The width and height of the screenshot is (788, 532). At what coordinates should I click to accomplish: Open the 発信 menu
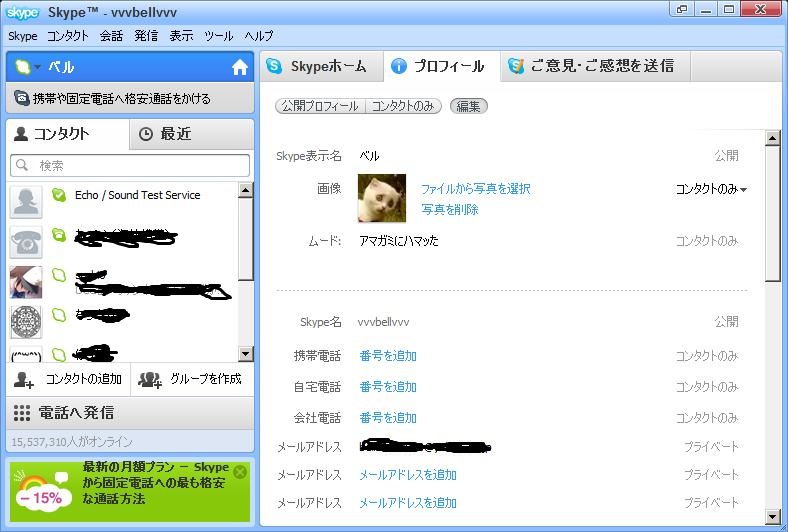146,36
